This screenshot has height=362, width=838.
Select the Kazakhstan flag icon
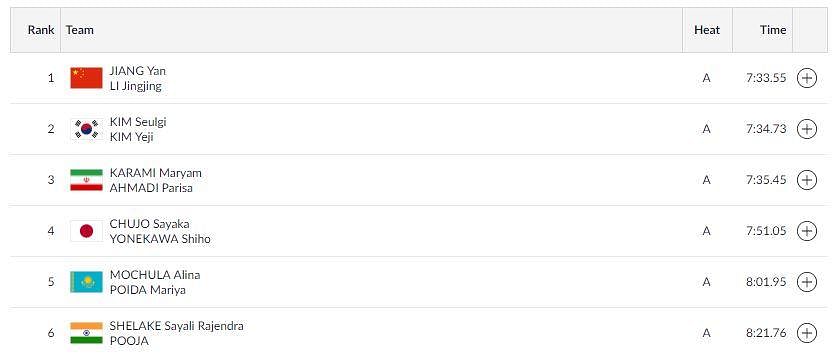87,282
